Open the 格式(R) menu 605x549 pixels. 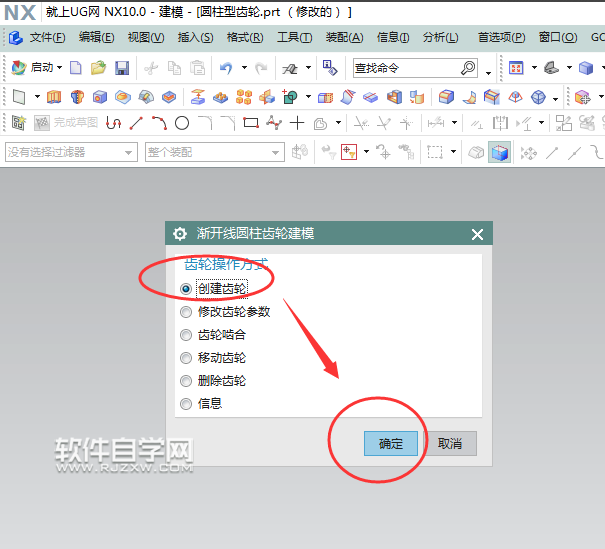245,37
